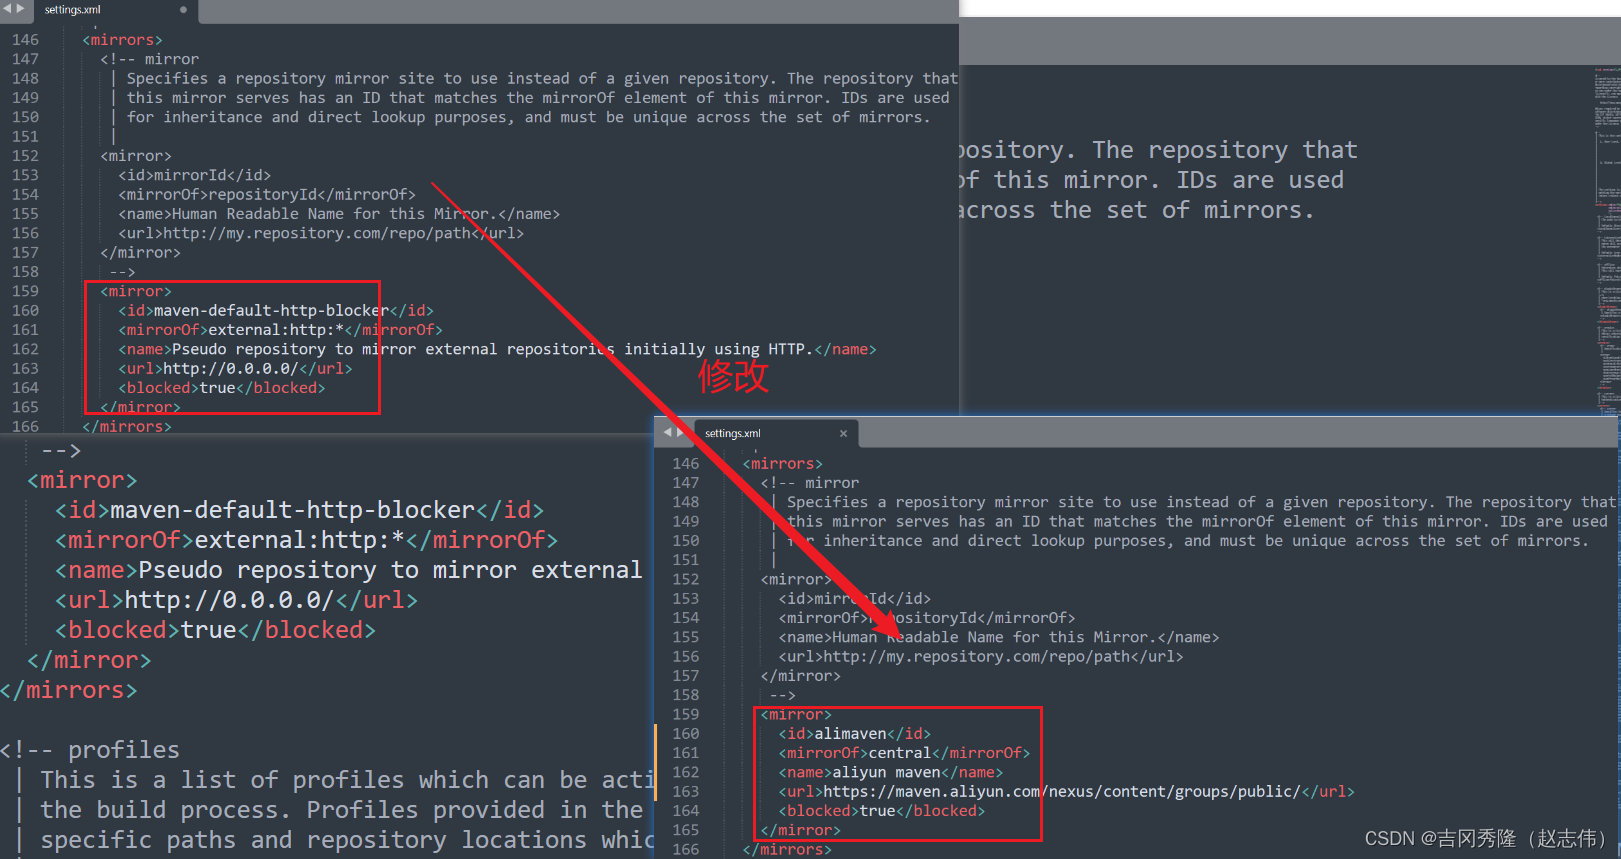Click zoomed 'across the set of mirrors.' text, right pane
This screenshot has height=859, width=1621.
[x=1137, y=210]
